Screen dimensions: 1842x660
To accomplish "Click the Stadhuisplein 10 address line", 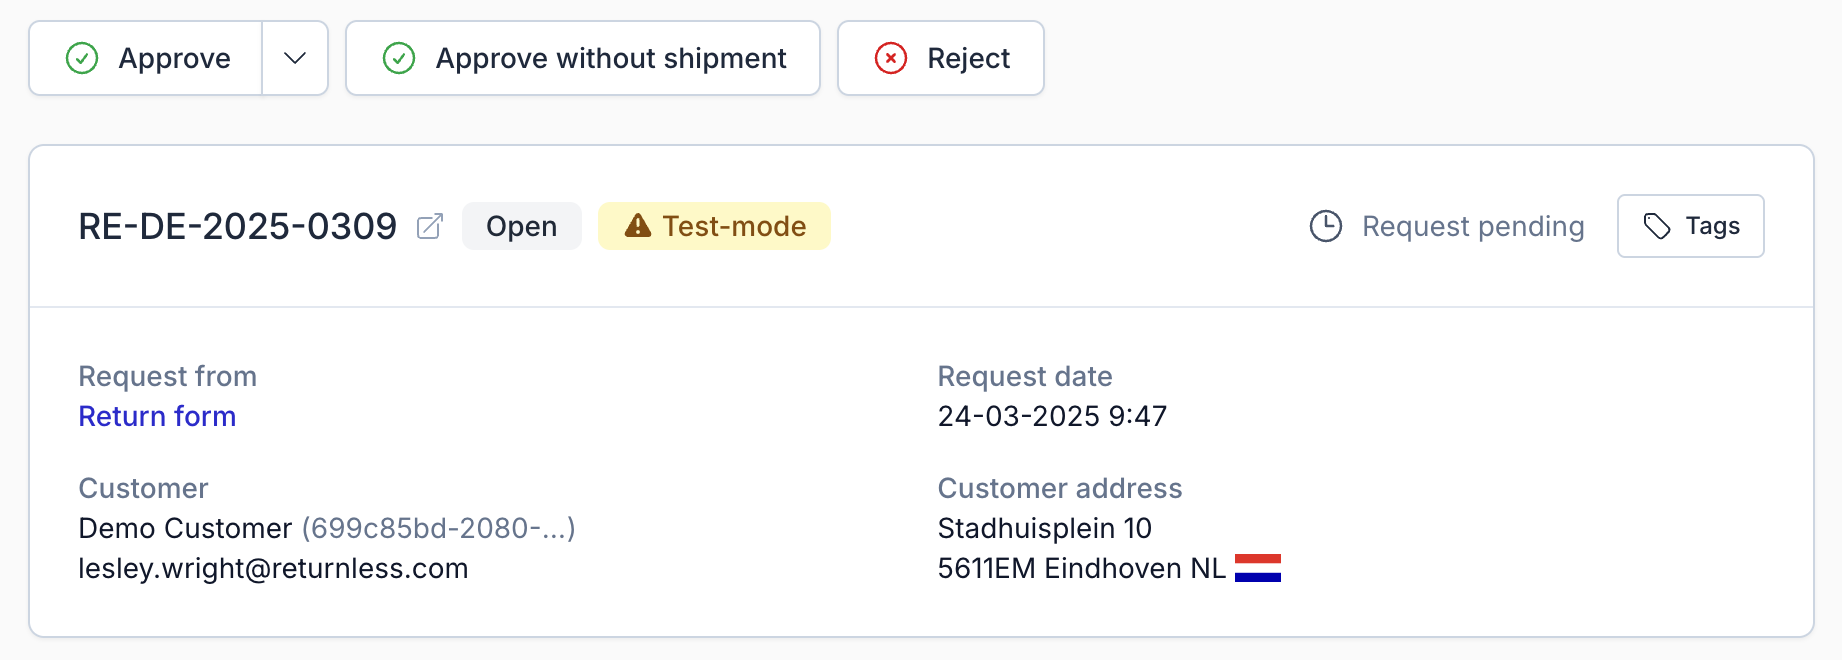I will tap(1044, 528).
